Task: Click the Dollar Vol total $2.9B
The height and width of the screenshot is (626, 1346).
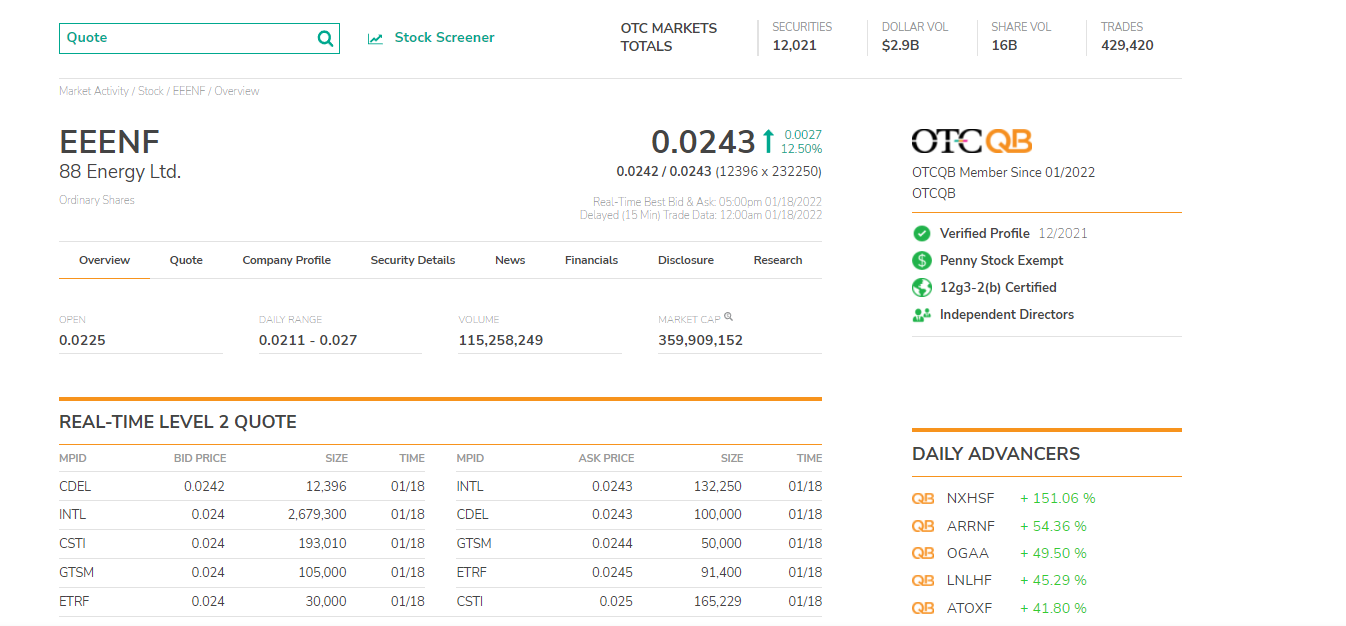Action: pos(900,45)
